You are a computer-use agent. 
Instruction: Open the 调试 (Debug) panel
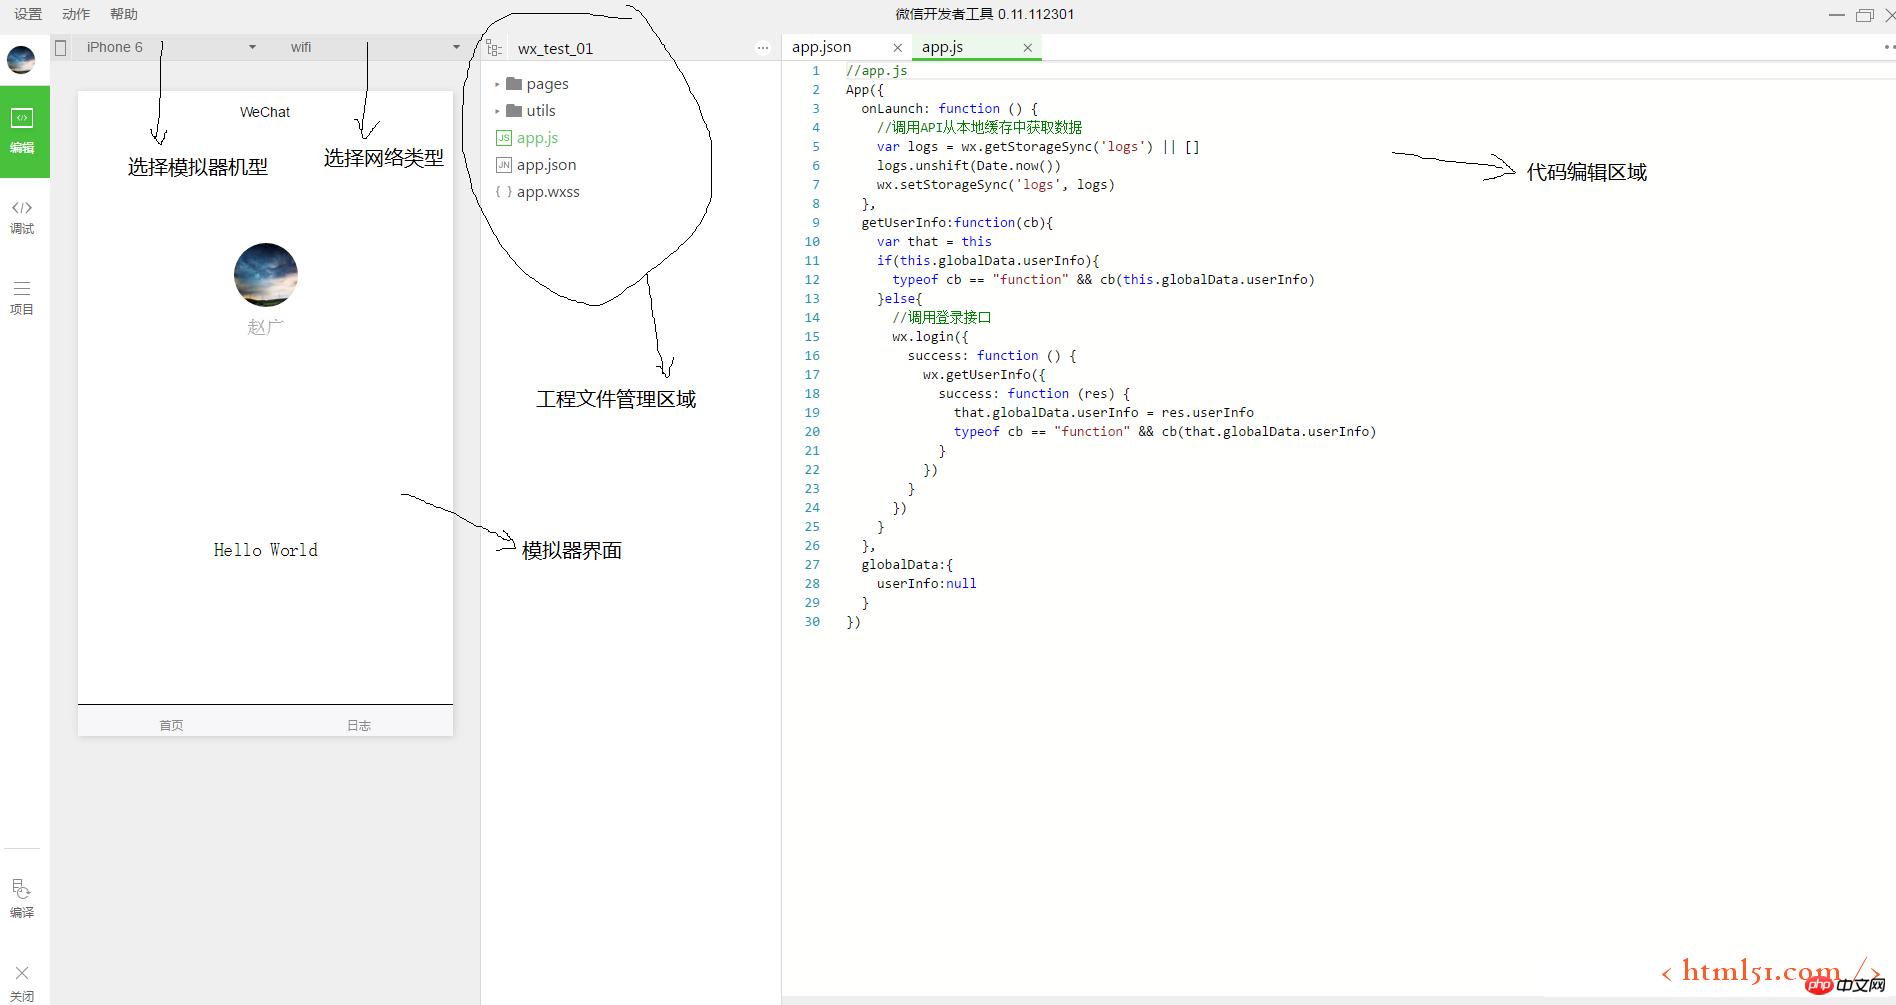[x=22, y=216]
